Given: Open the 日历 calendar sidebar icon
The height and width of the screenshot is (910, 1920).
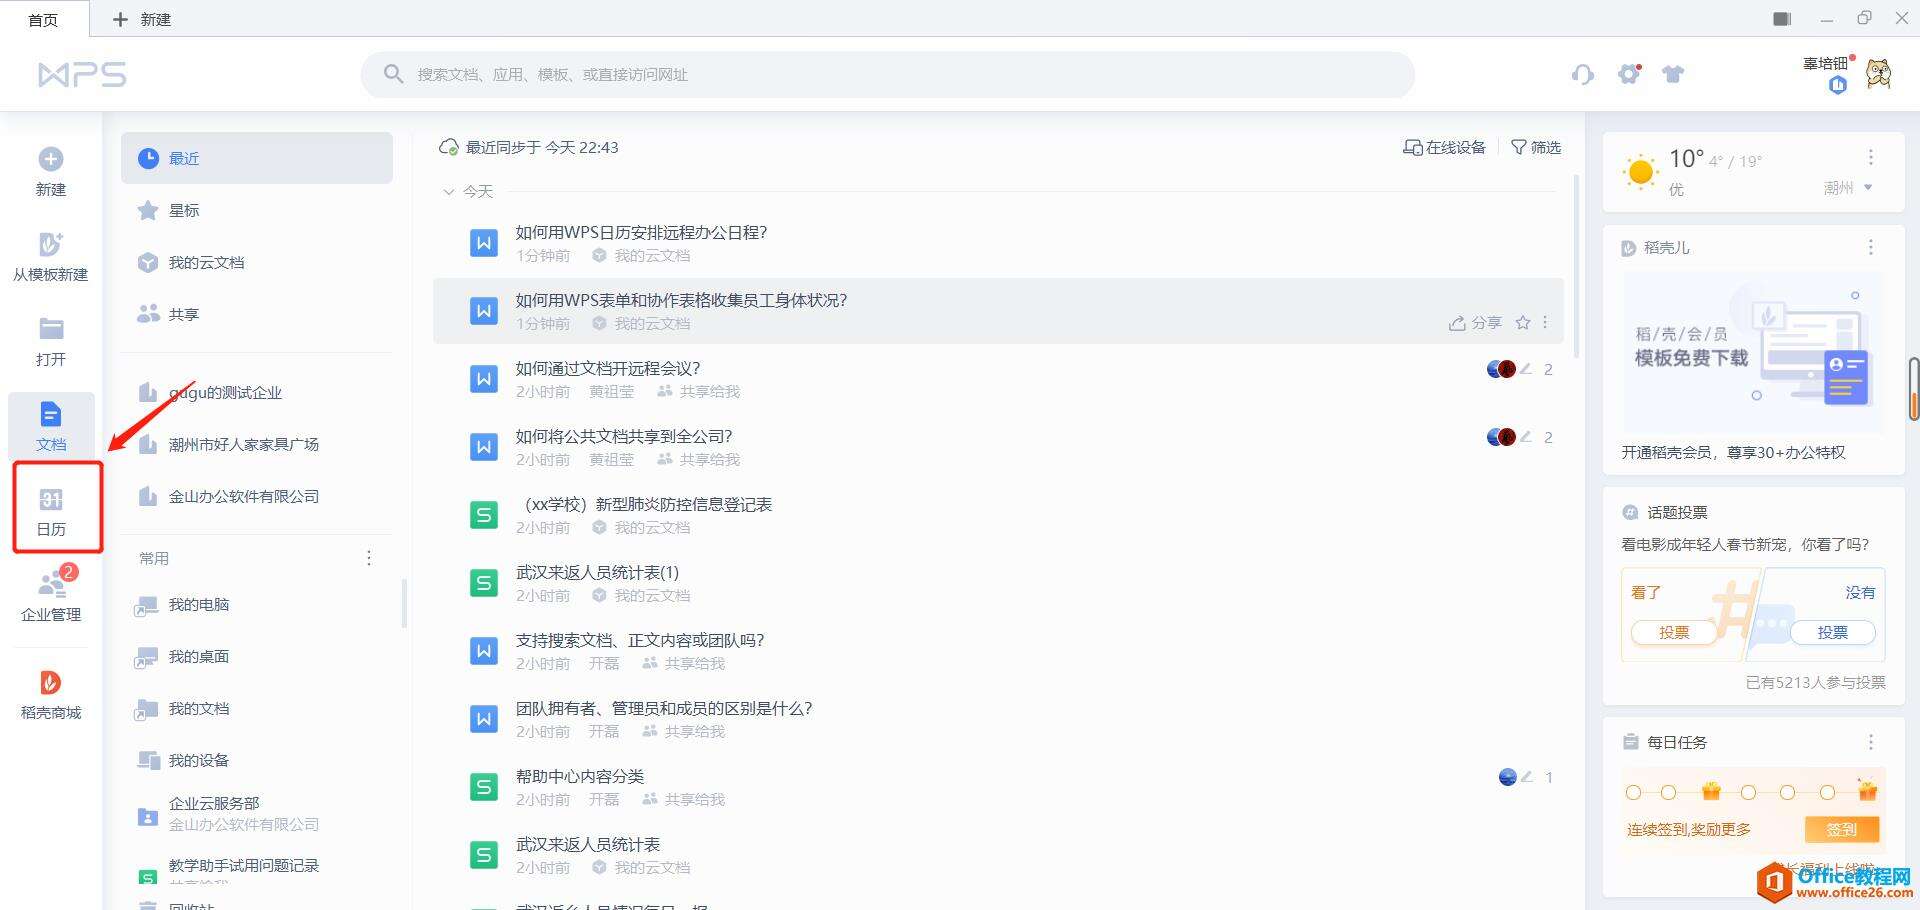Looking at the screenshot, I should 51,510.
